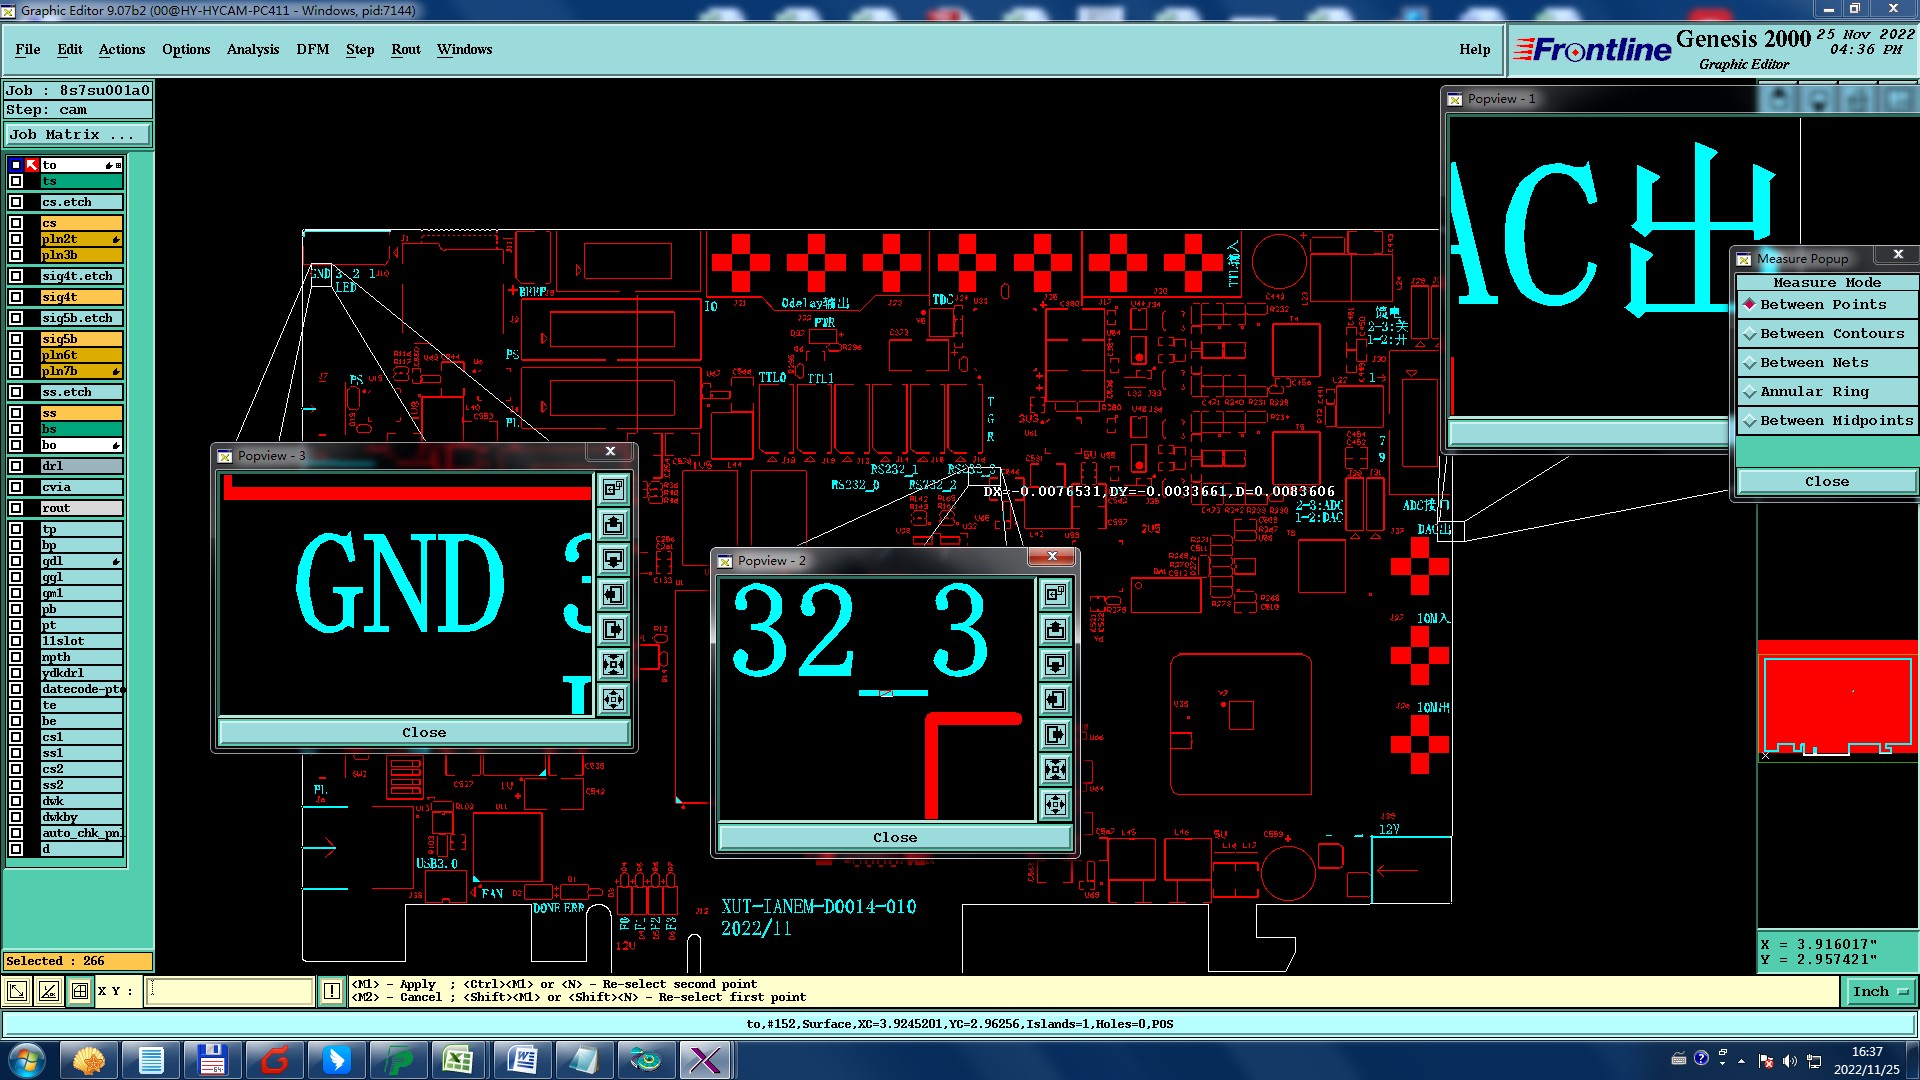Open Excel from the Windows taskbar
The height and width of the screenshot is (1080, 1920).
457,1060
